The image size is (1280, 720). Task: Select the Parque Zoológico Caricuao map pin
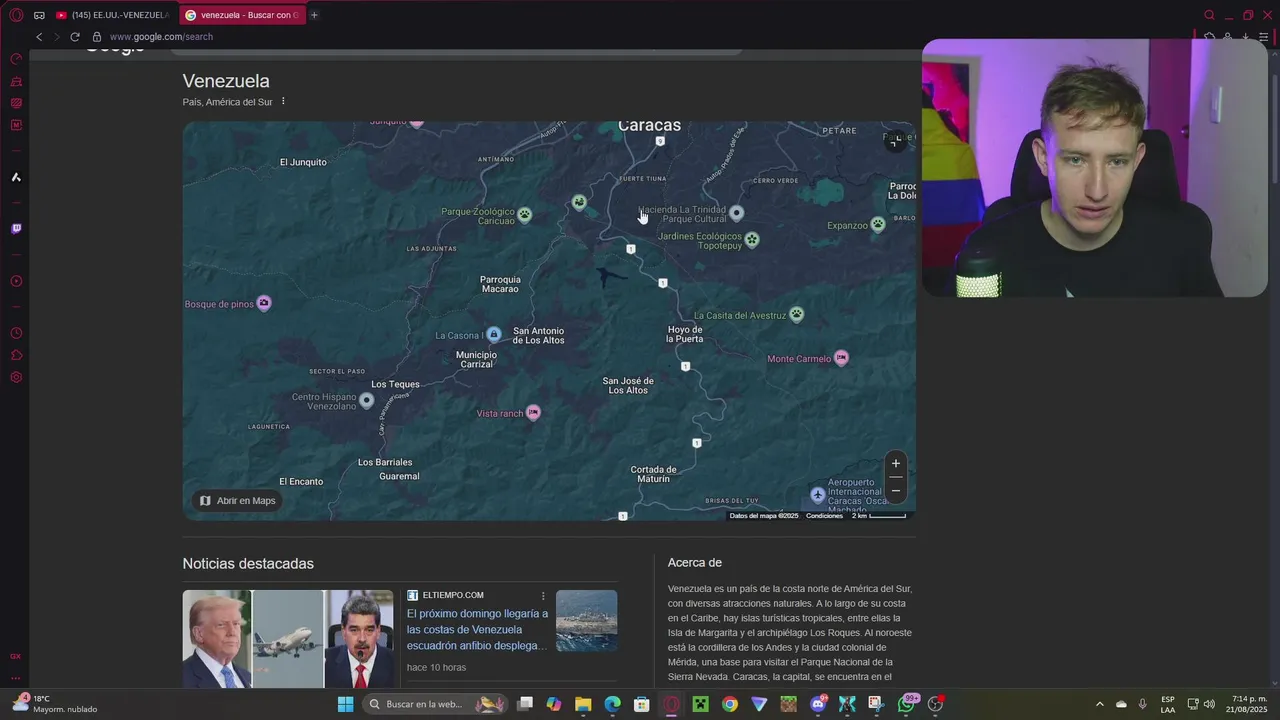pos(524,215)
